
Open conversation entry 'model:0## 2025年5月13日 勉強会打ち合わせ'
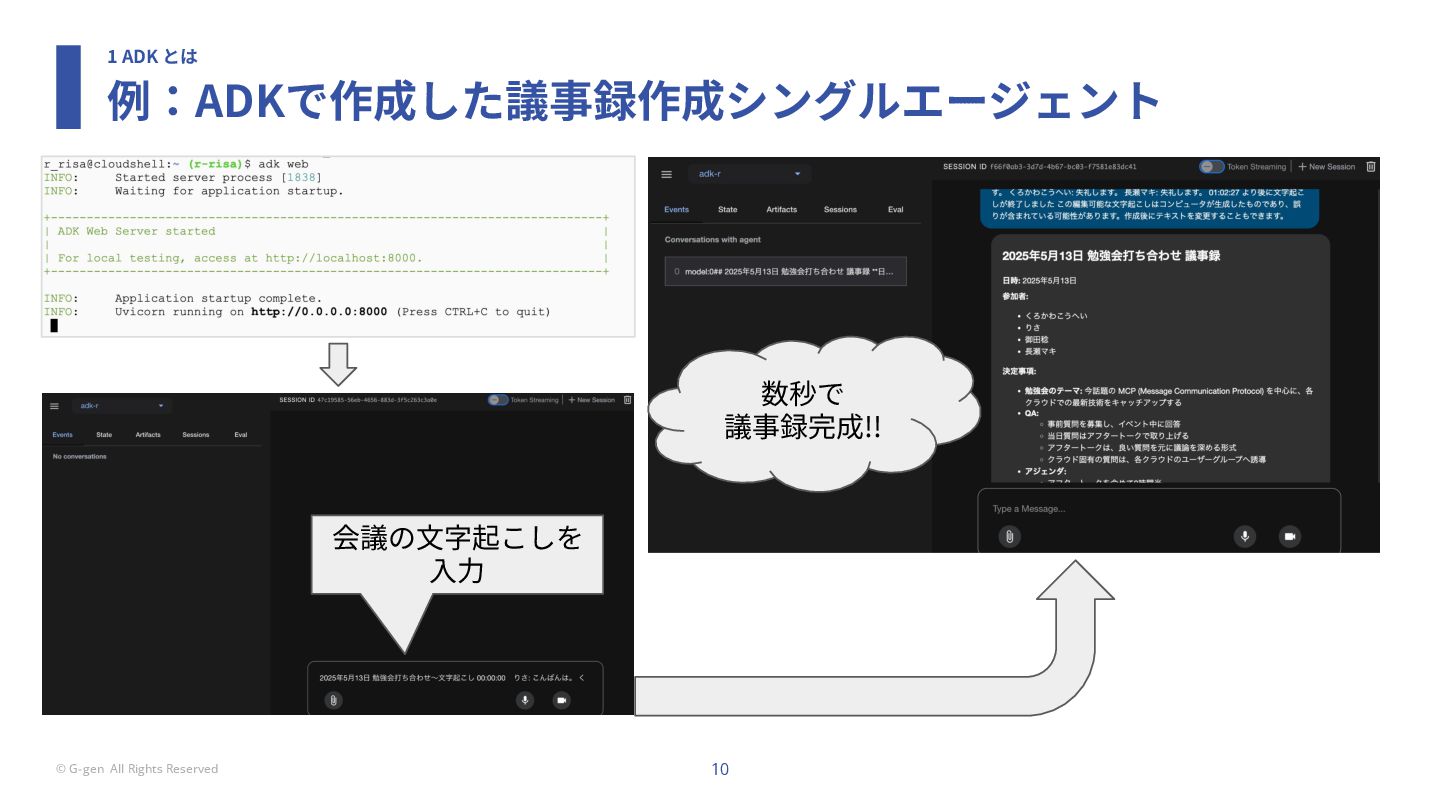pyautogui.click(x=786, y=271)
